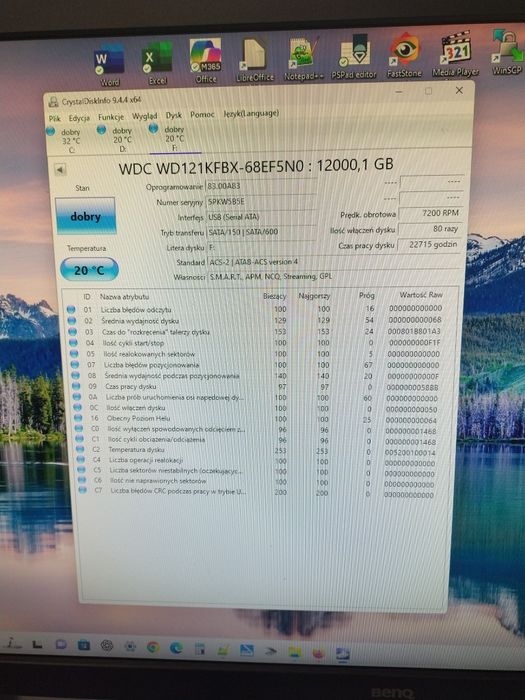This screenshot has width=525, height=700.
Task: Click the 'Bieżący' column header
Action: [x=275, y=296]
